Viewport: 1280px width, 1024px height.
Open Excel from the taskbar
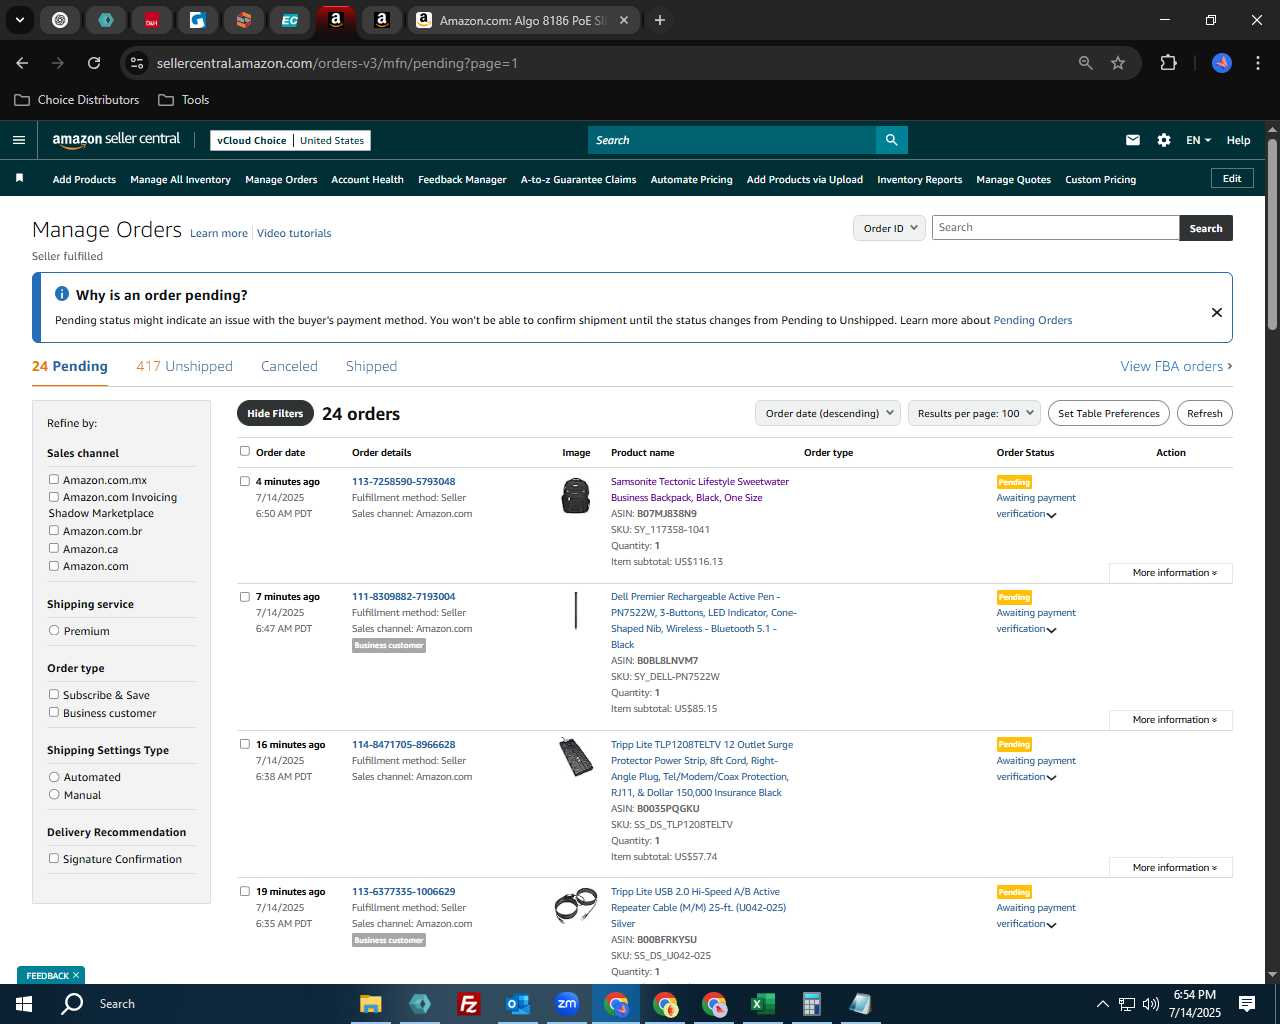point(762,1004)
